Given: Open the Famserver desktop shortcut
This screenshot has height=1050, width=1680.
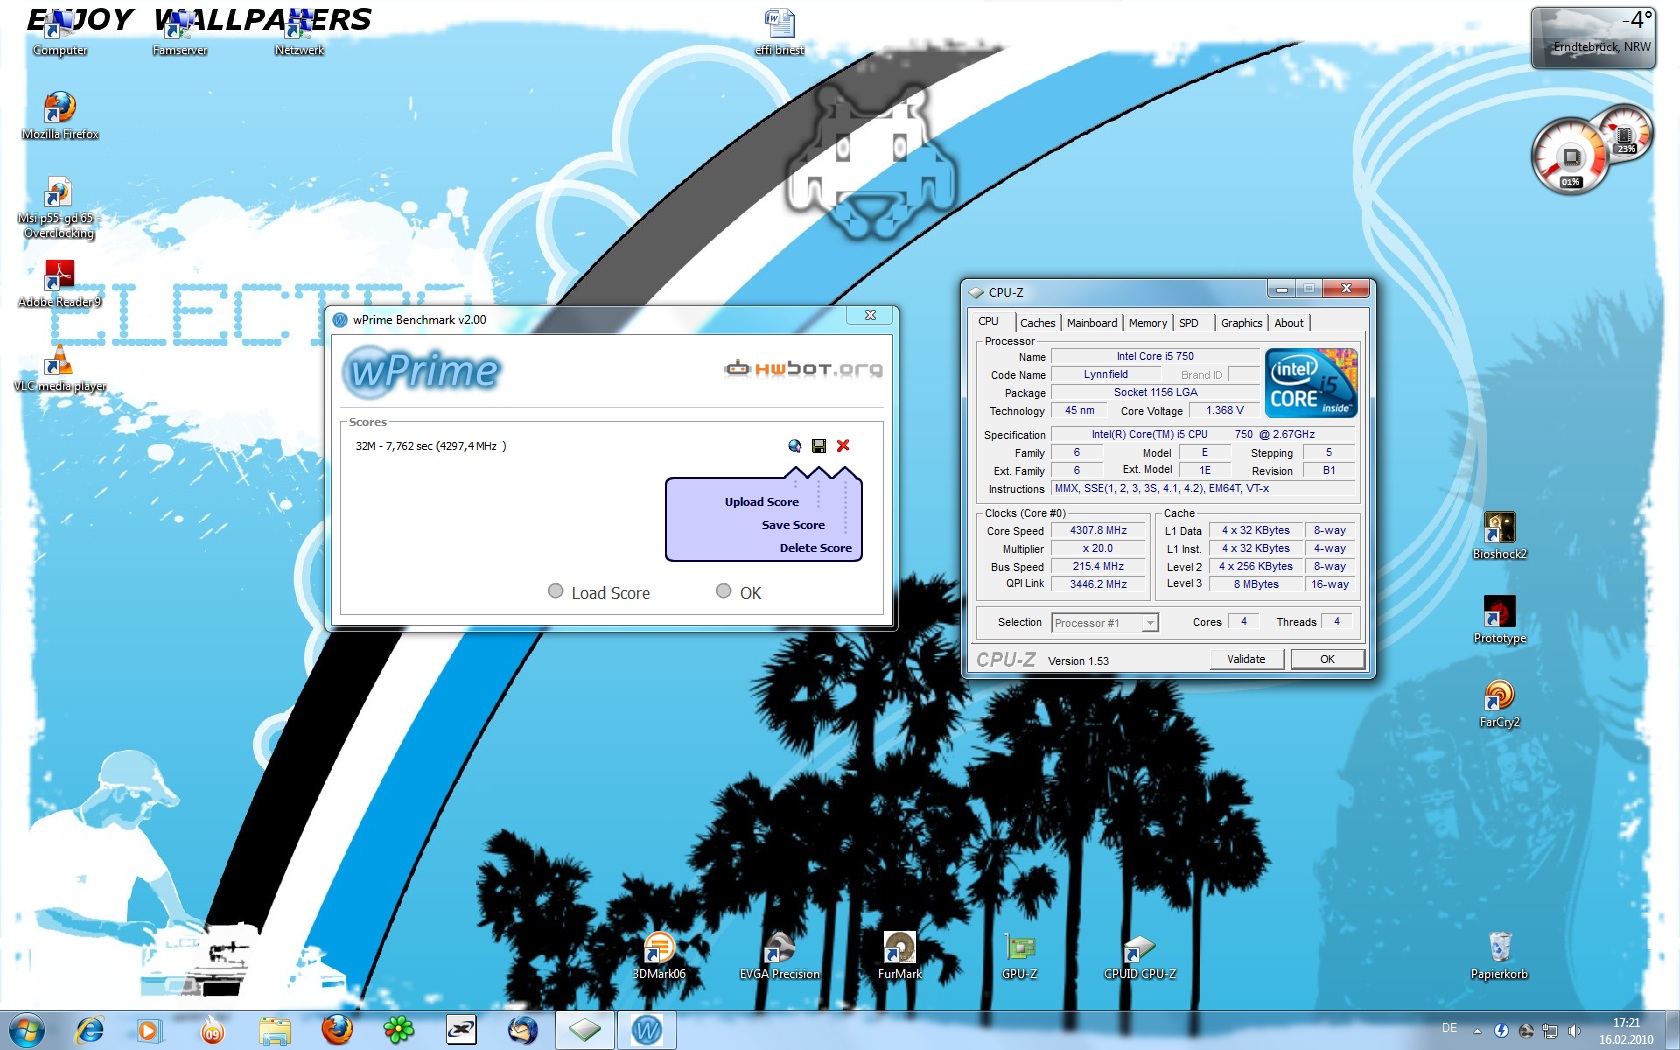Looking at the screenshot, I should pyautogui.click(x=180, y=33).
